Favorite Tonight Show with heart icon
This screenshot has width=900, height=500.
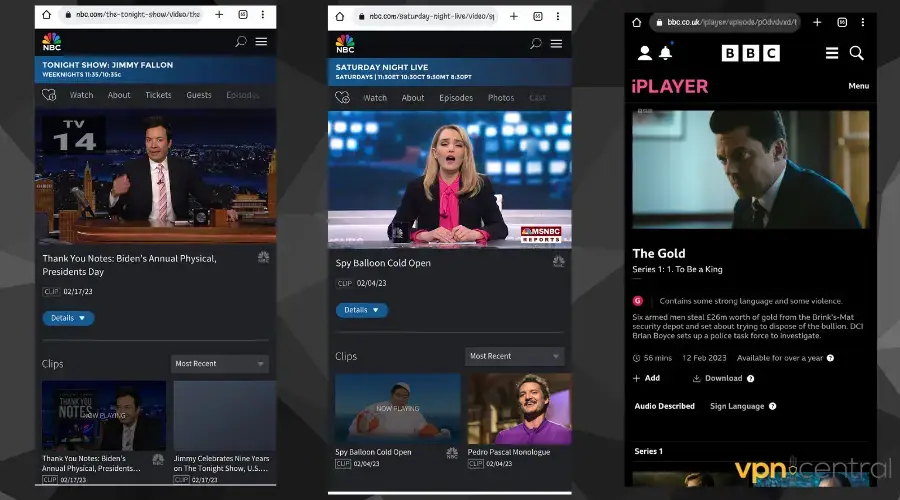pos(49,95)
